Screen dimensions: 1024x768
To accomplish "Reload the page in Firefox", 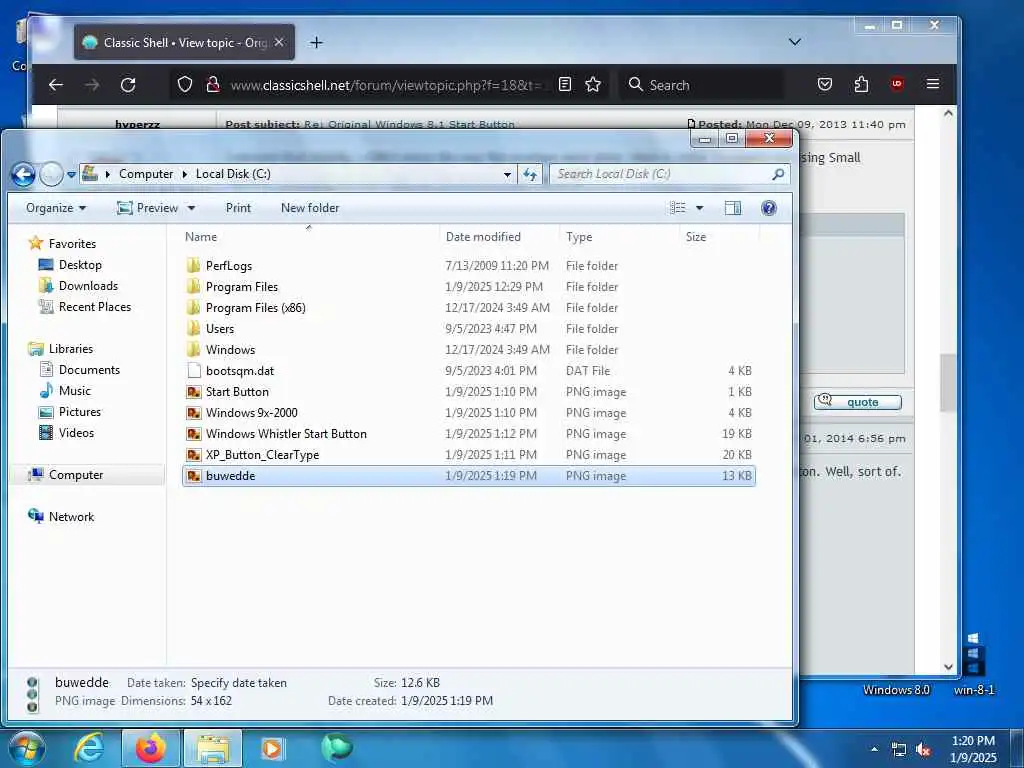I will click(128, 84).
